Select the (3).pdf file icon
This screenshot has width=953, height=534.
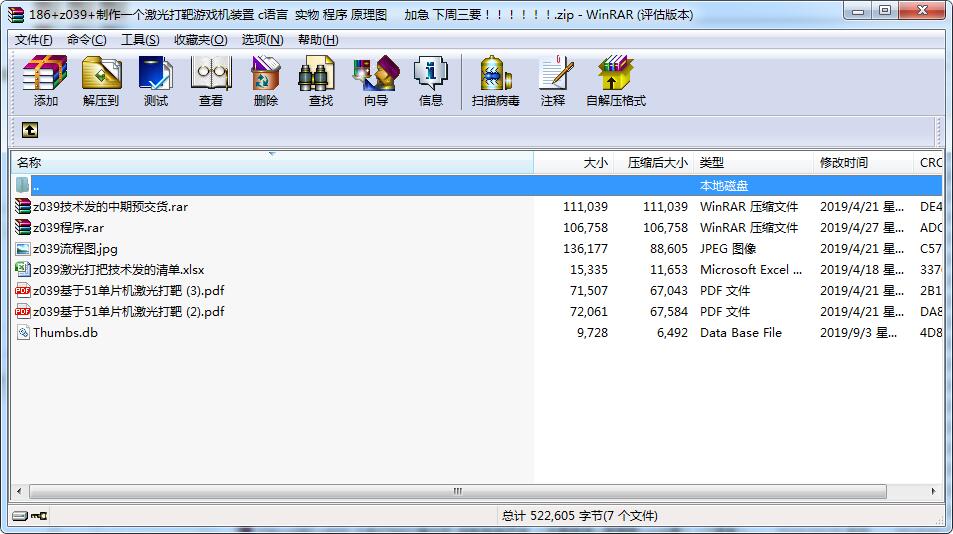click(23, 290)
